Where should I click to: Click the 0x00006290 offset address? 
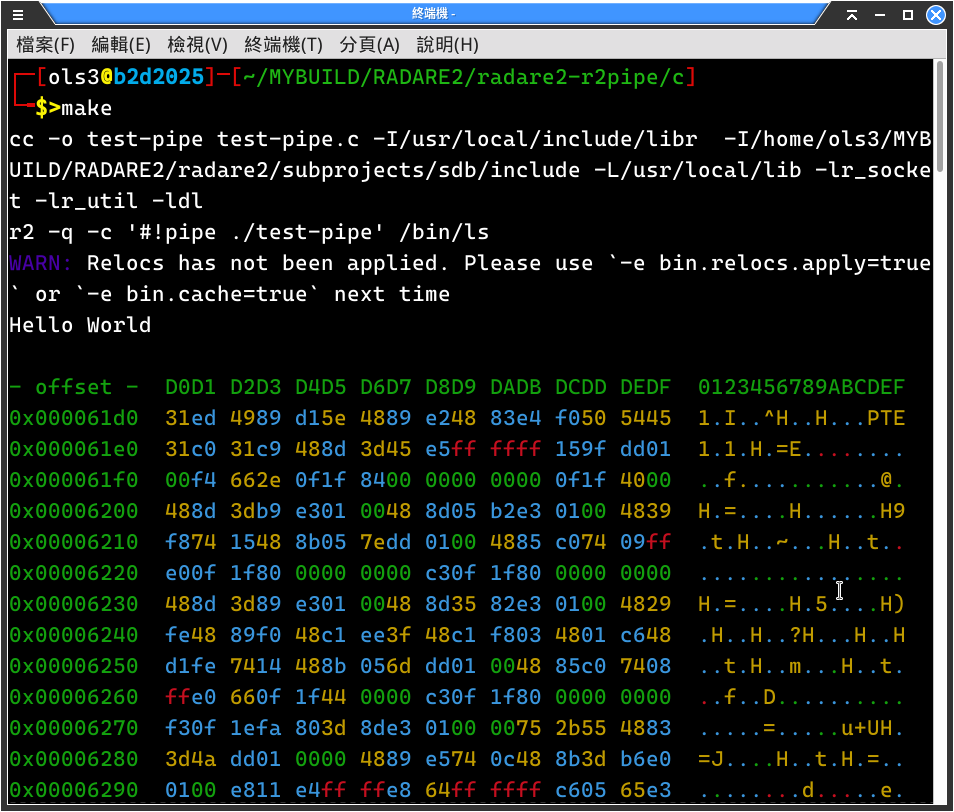(x=74, y=790)
